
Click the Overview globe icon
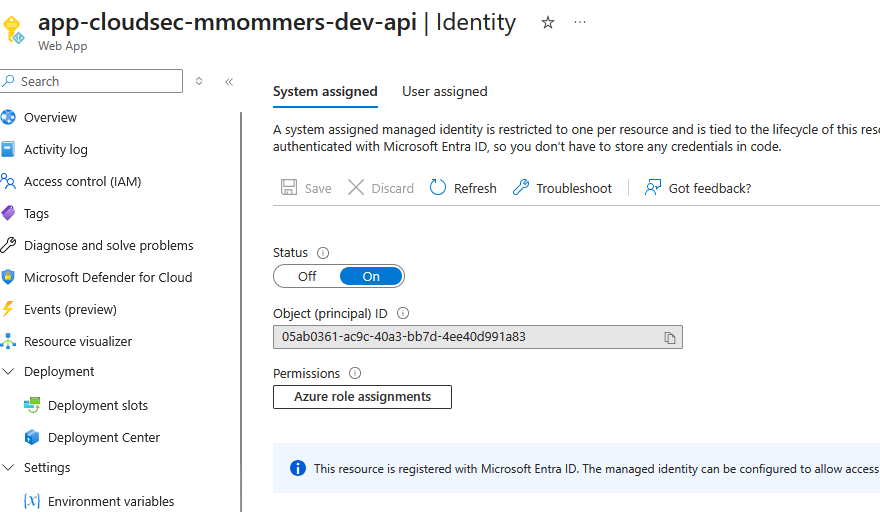(8, 117)
